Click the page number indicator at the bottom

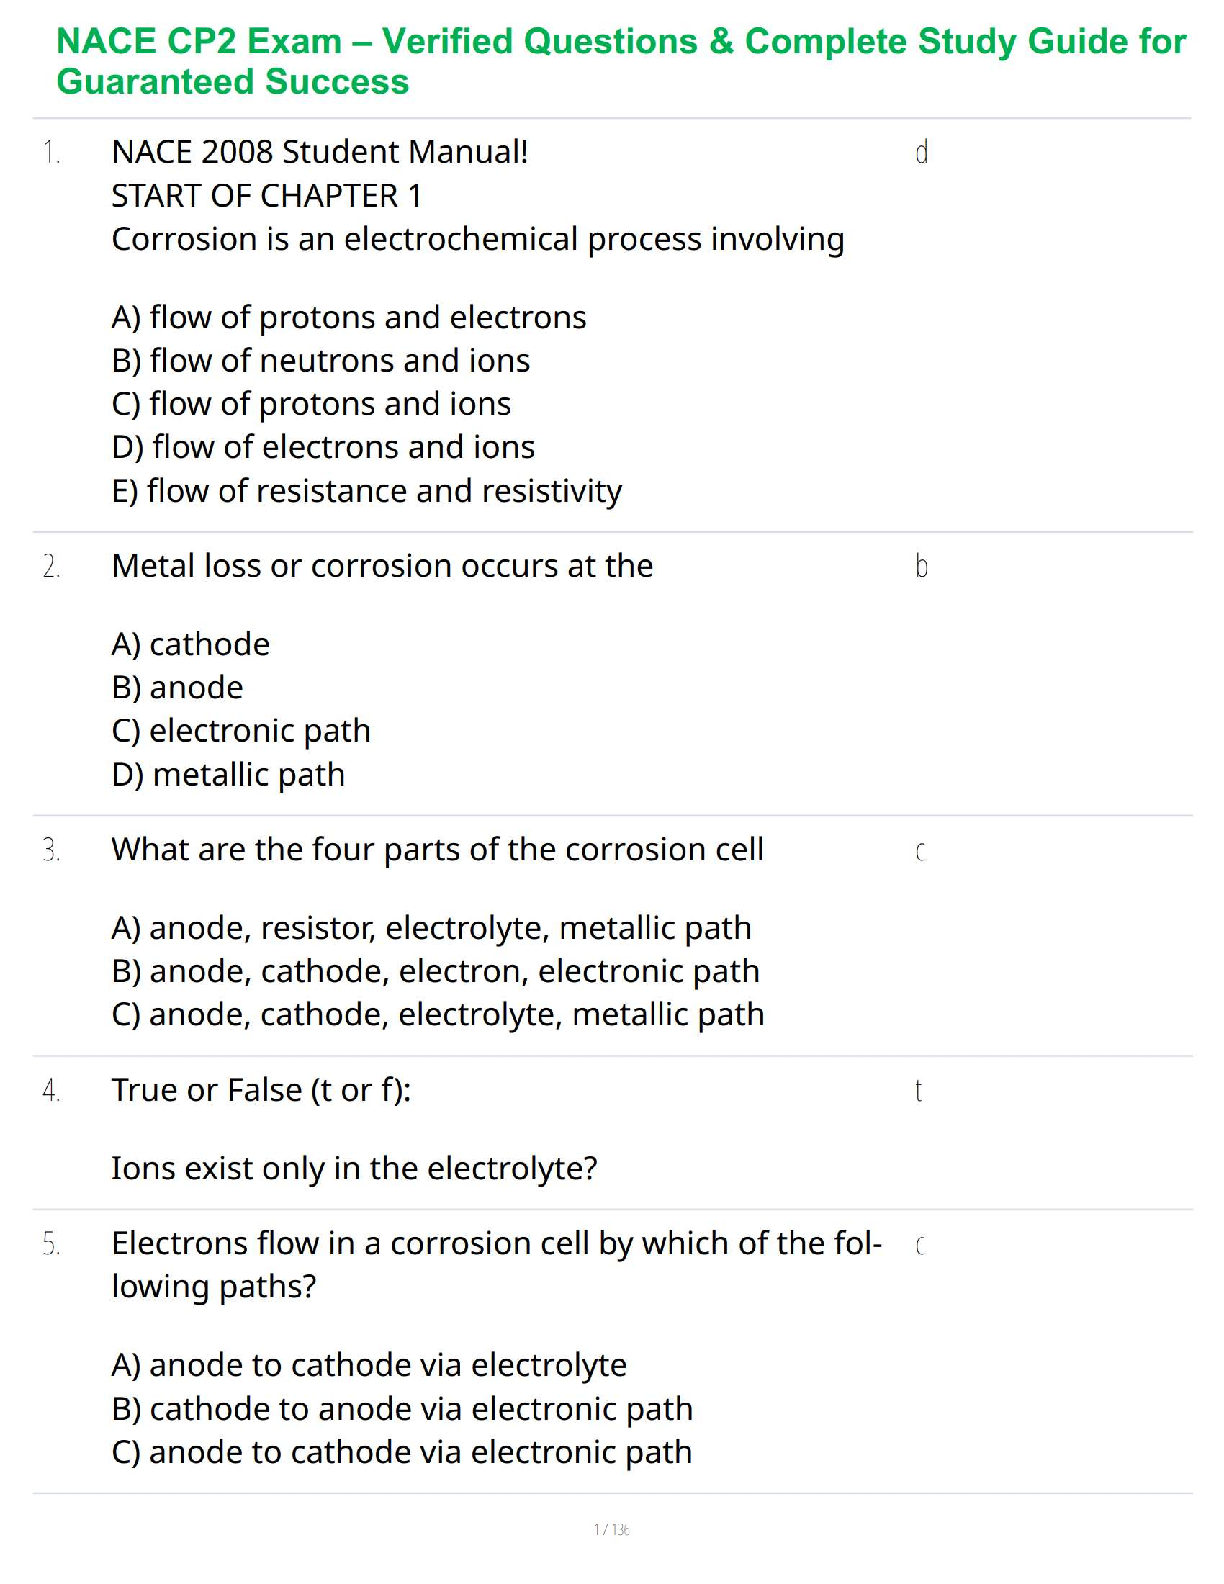coord(611,1529)
